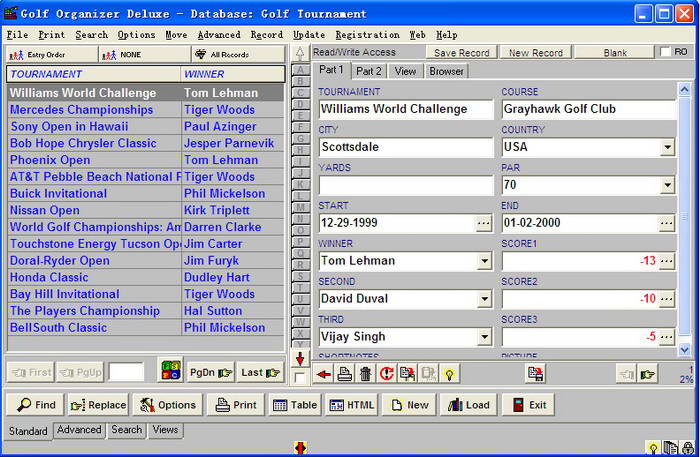This screenshot has height=457, width=700.
Task: Click the SCORE1 ellipsis button
Action: (667, 261)
